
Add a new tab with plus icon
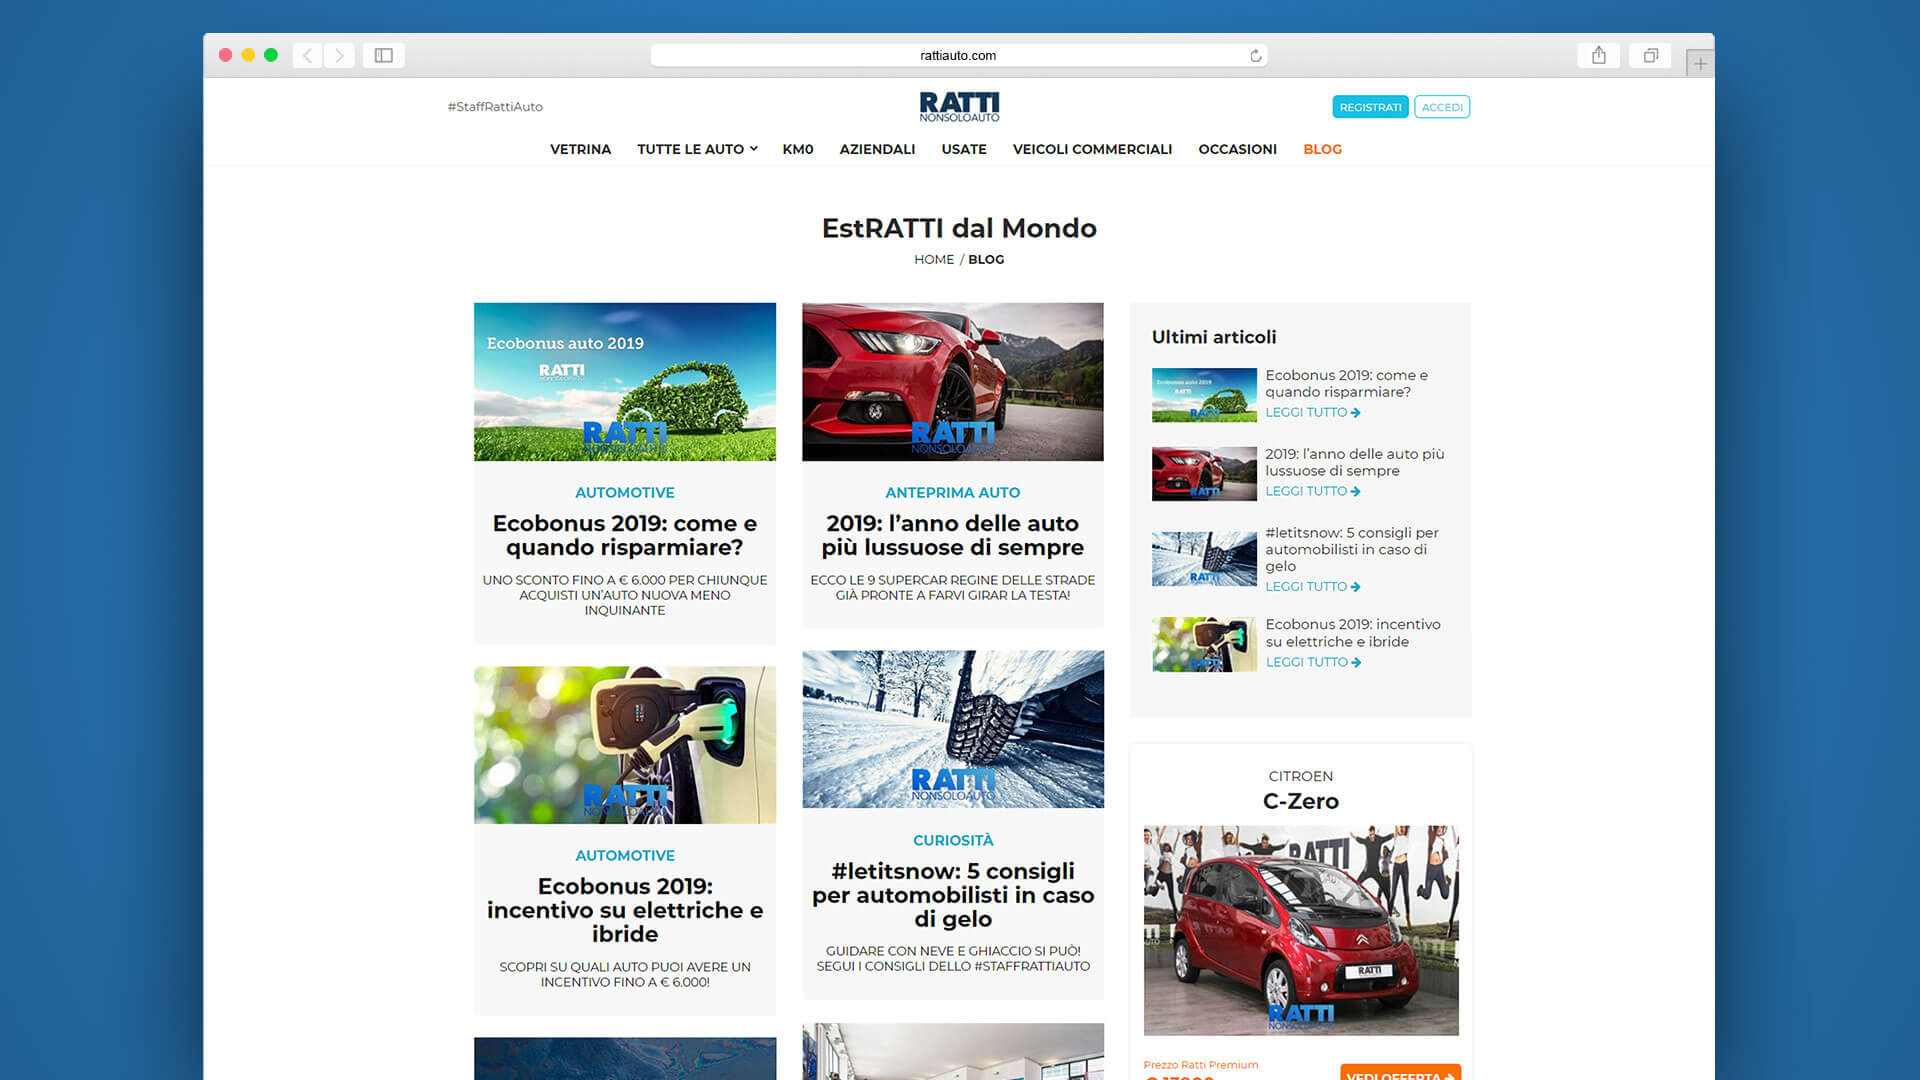1700,63
